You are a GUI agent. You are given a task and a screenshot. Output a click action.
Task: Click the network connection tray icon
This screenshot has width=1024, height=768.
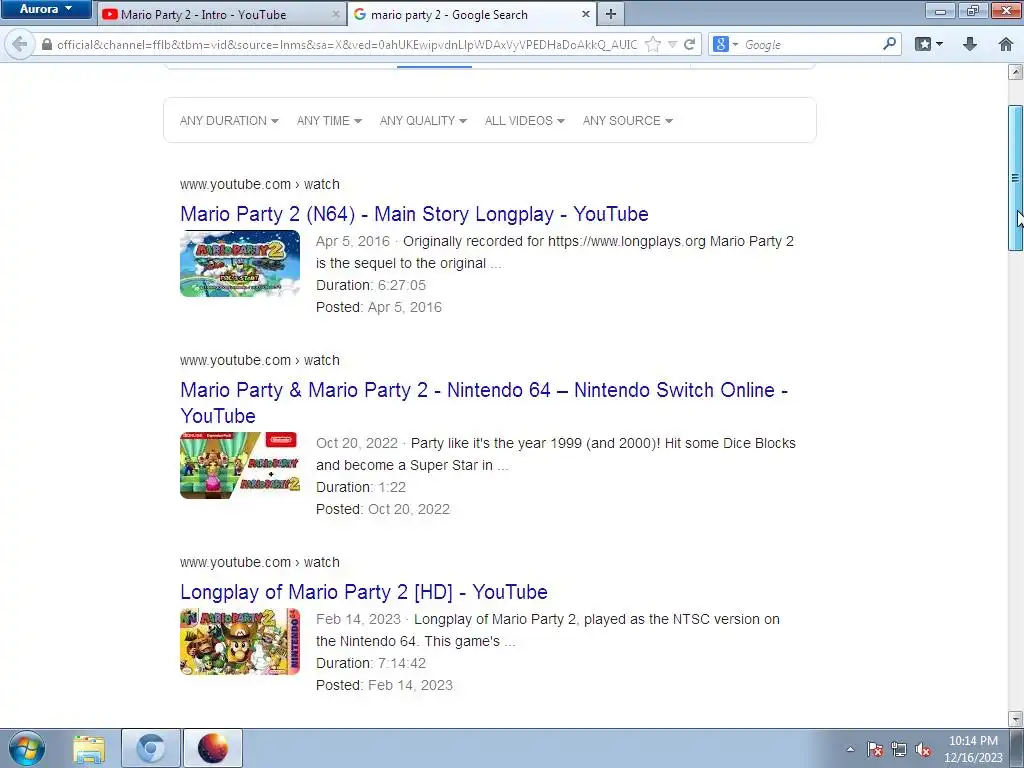tap(899, 749)
